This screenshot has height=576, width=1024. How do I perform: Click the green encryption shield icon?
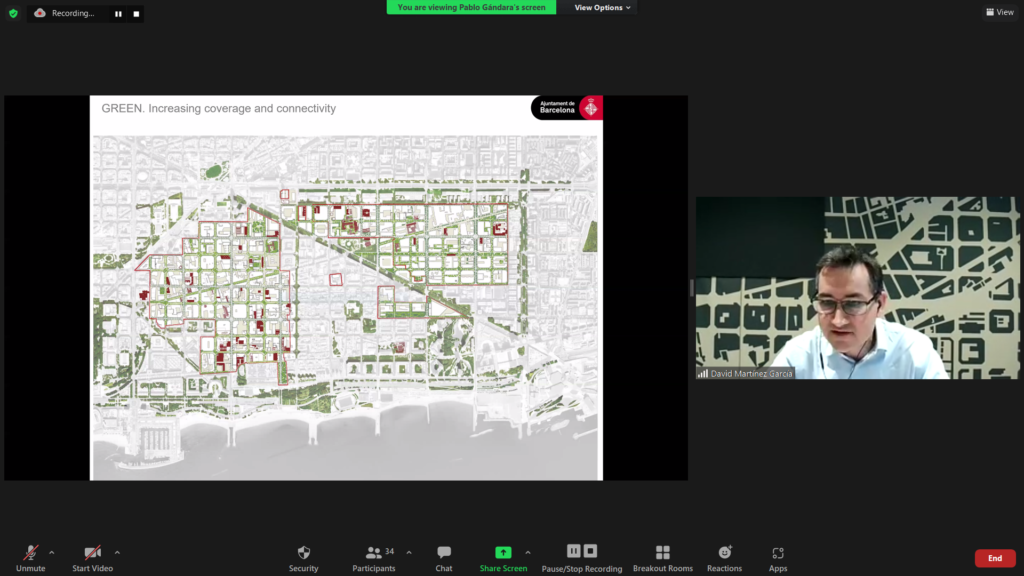click(13, 13)
